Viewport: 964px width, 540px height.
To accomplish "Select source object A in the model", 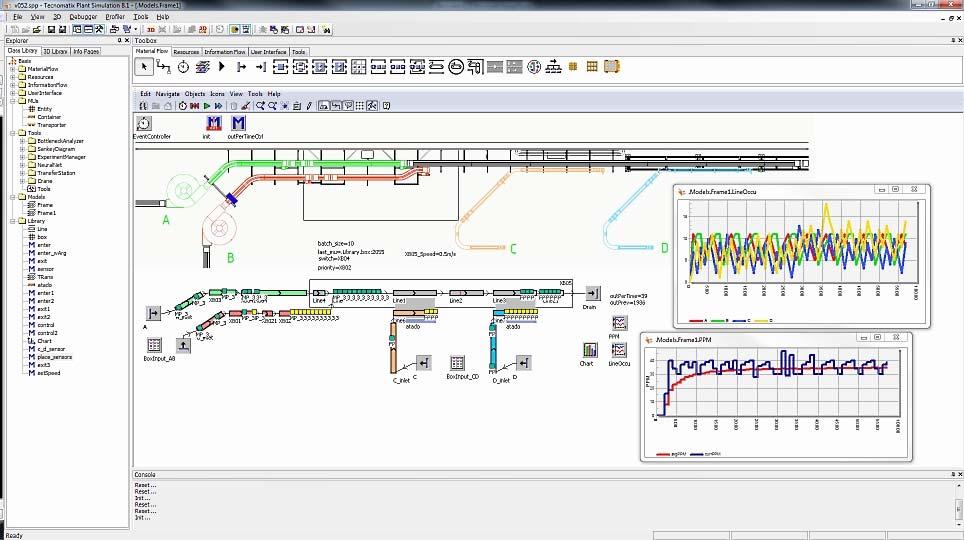I will click(153, 314).
